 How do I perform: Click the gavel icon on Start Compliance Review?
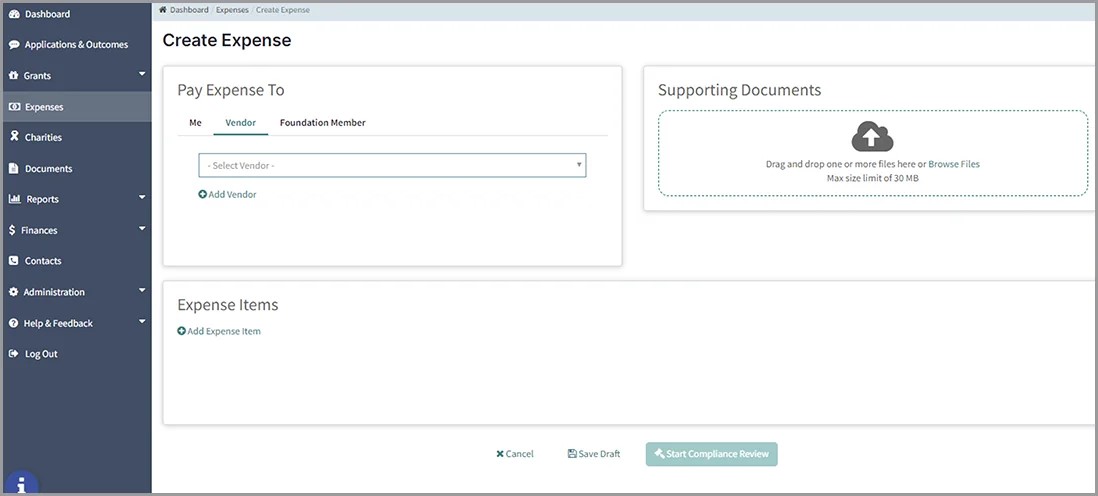(659, 454)
